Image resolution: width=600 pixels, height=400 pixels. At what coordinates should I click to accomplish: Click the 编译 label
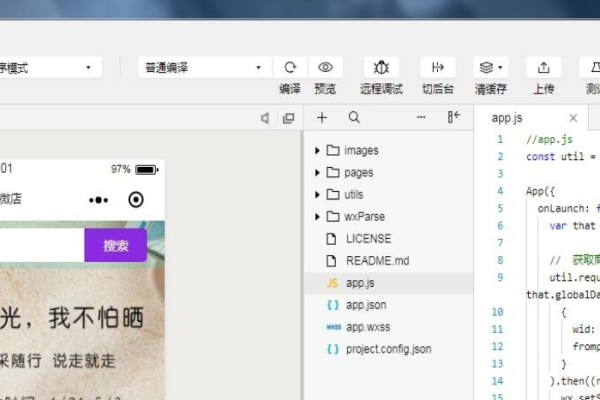click(x=290, y=89)
